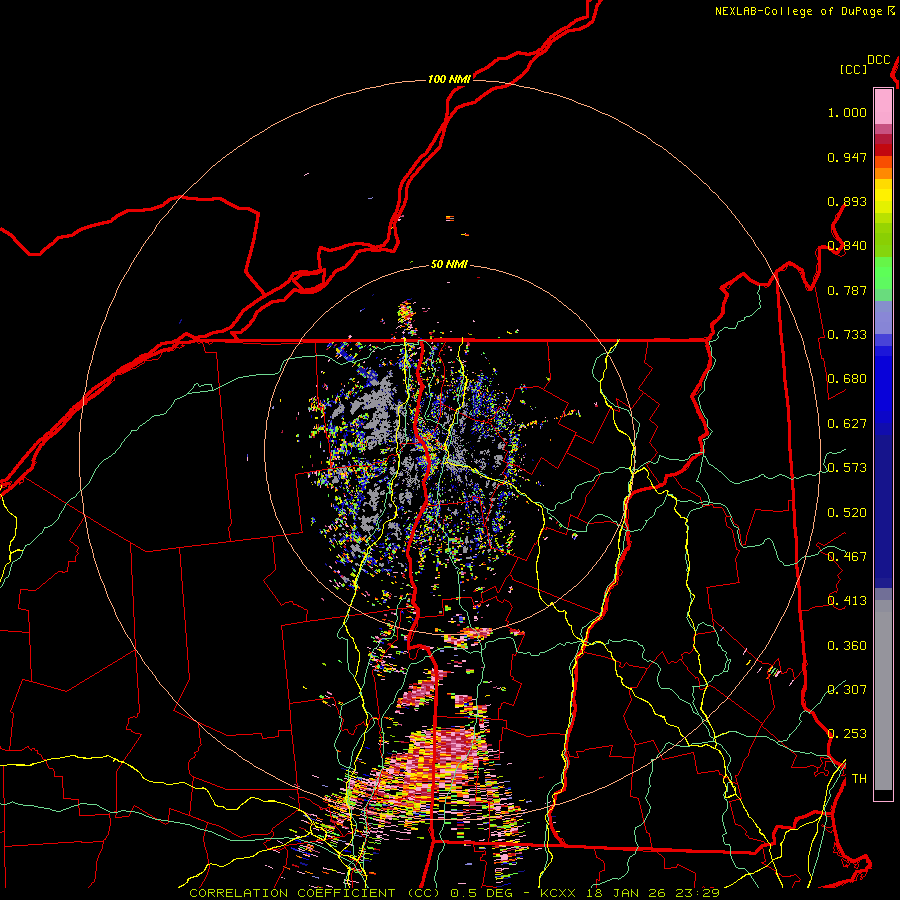
Task: Click the 0.413 legend value
Action: [x=847, y=601]
